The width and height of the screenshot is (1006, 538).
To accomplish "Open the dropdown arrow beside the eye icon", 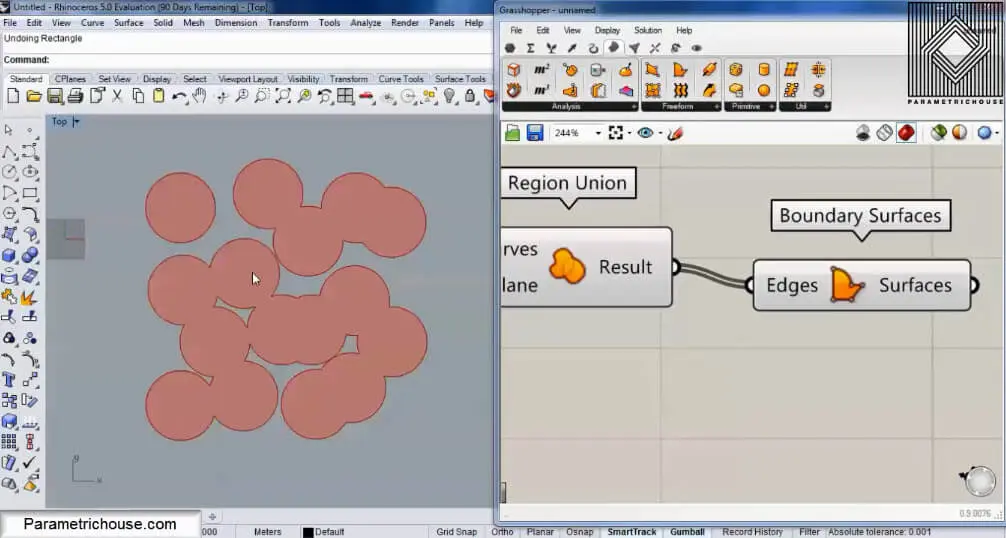I will point(660,133).
